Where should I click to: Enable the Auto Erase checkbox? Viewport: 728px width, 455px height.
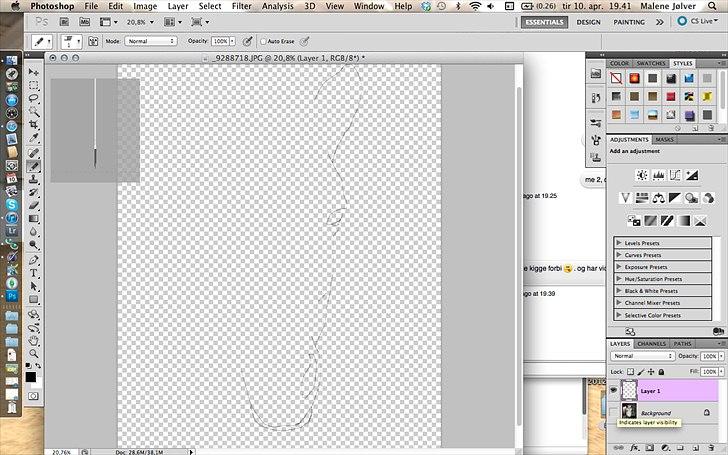click(x=262, y=42)
